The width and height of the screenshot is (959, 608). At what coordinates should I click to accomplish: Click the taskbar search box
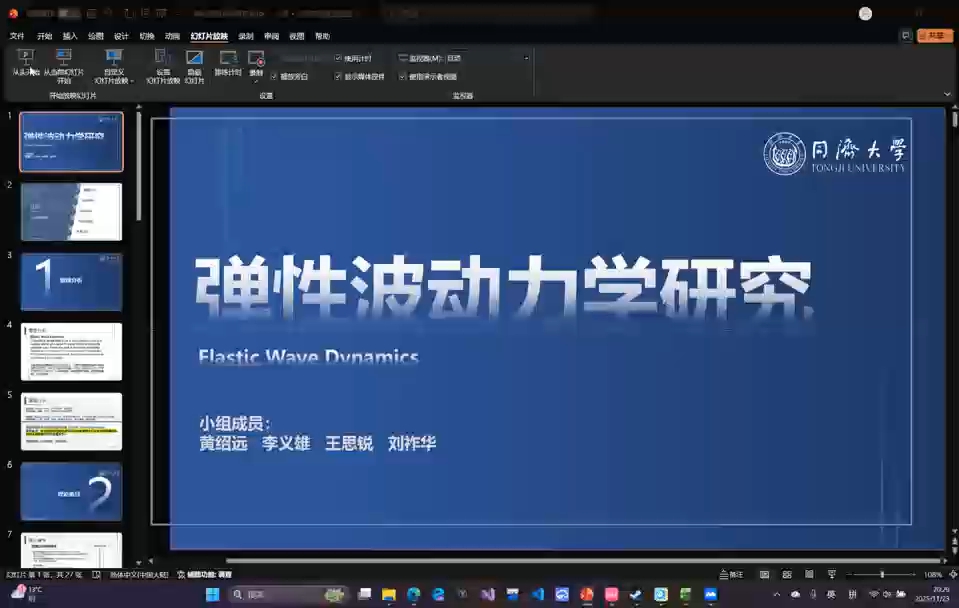pos(287,595)
